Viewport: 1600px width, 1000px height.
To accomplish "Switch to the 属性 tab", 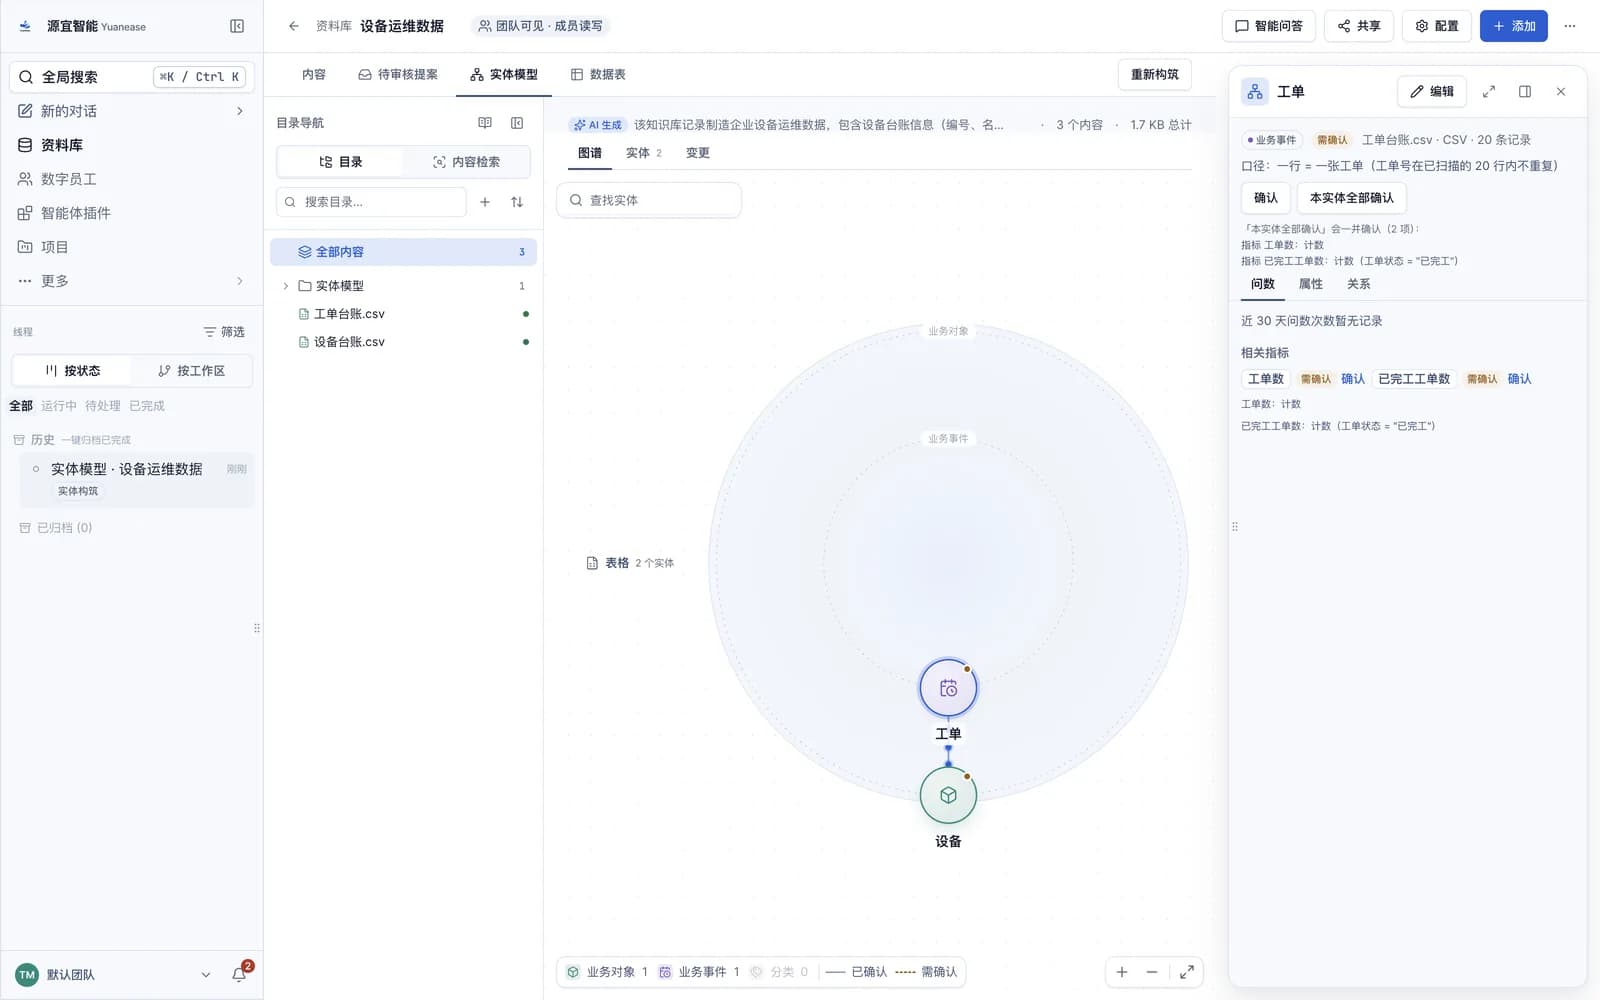I will coord(1310,284).
